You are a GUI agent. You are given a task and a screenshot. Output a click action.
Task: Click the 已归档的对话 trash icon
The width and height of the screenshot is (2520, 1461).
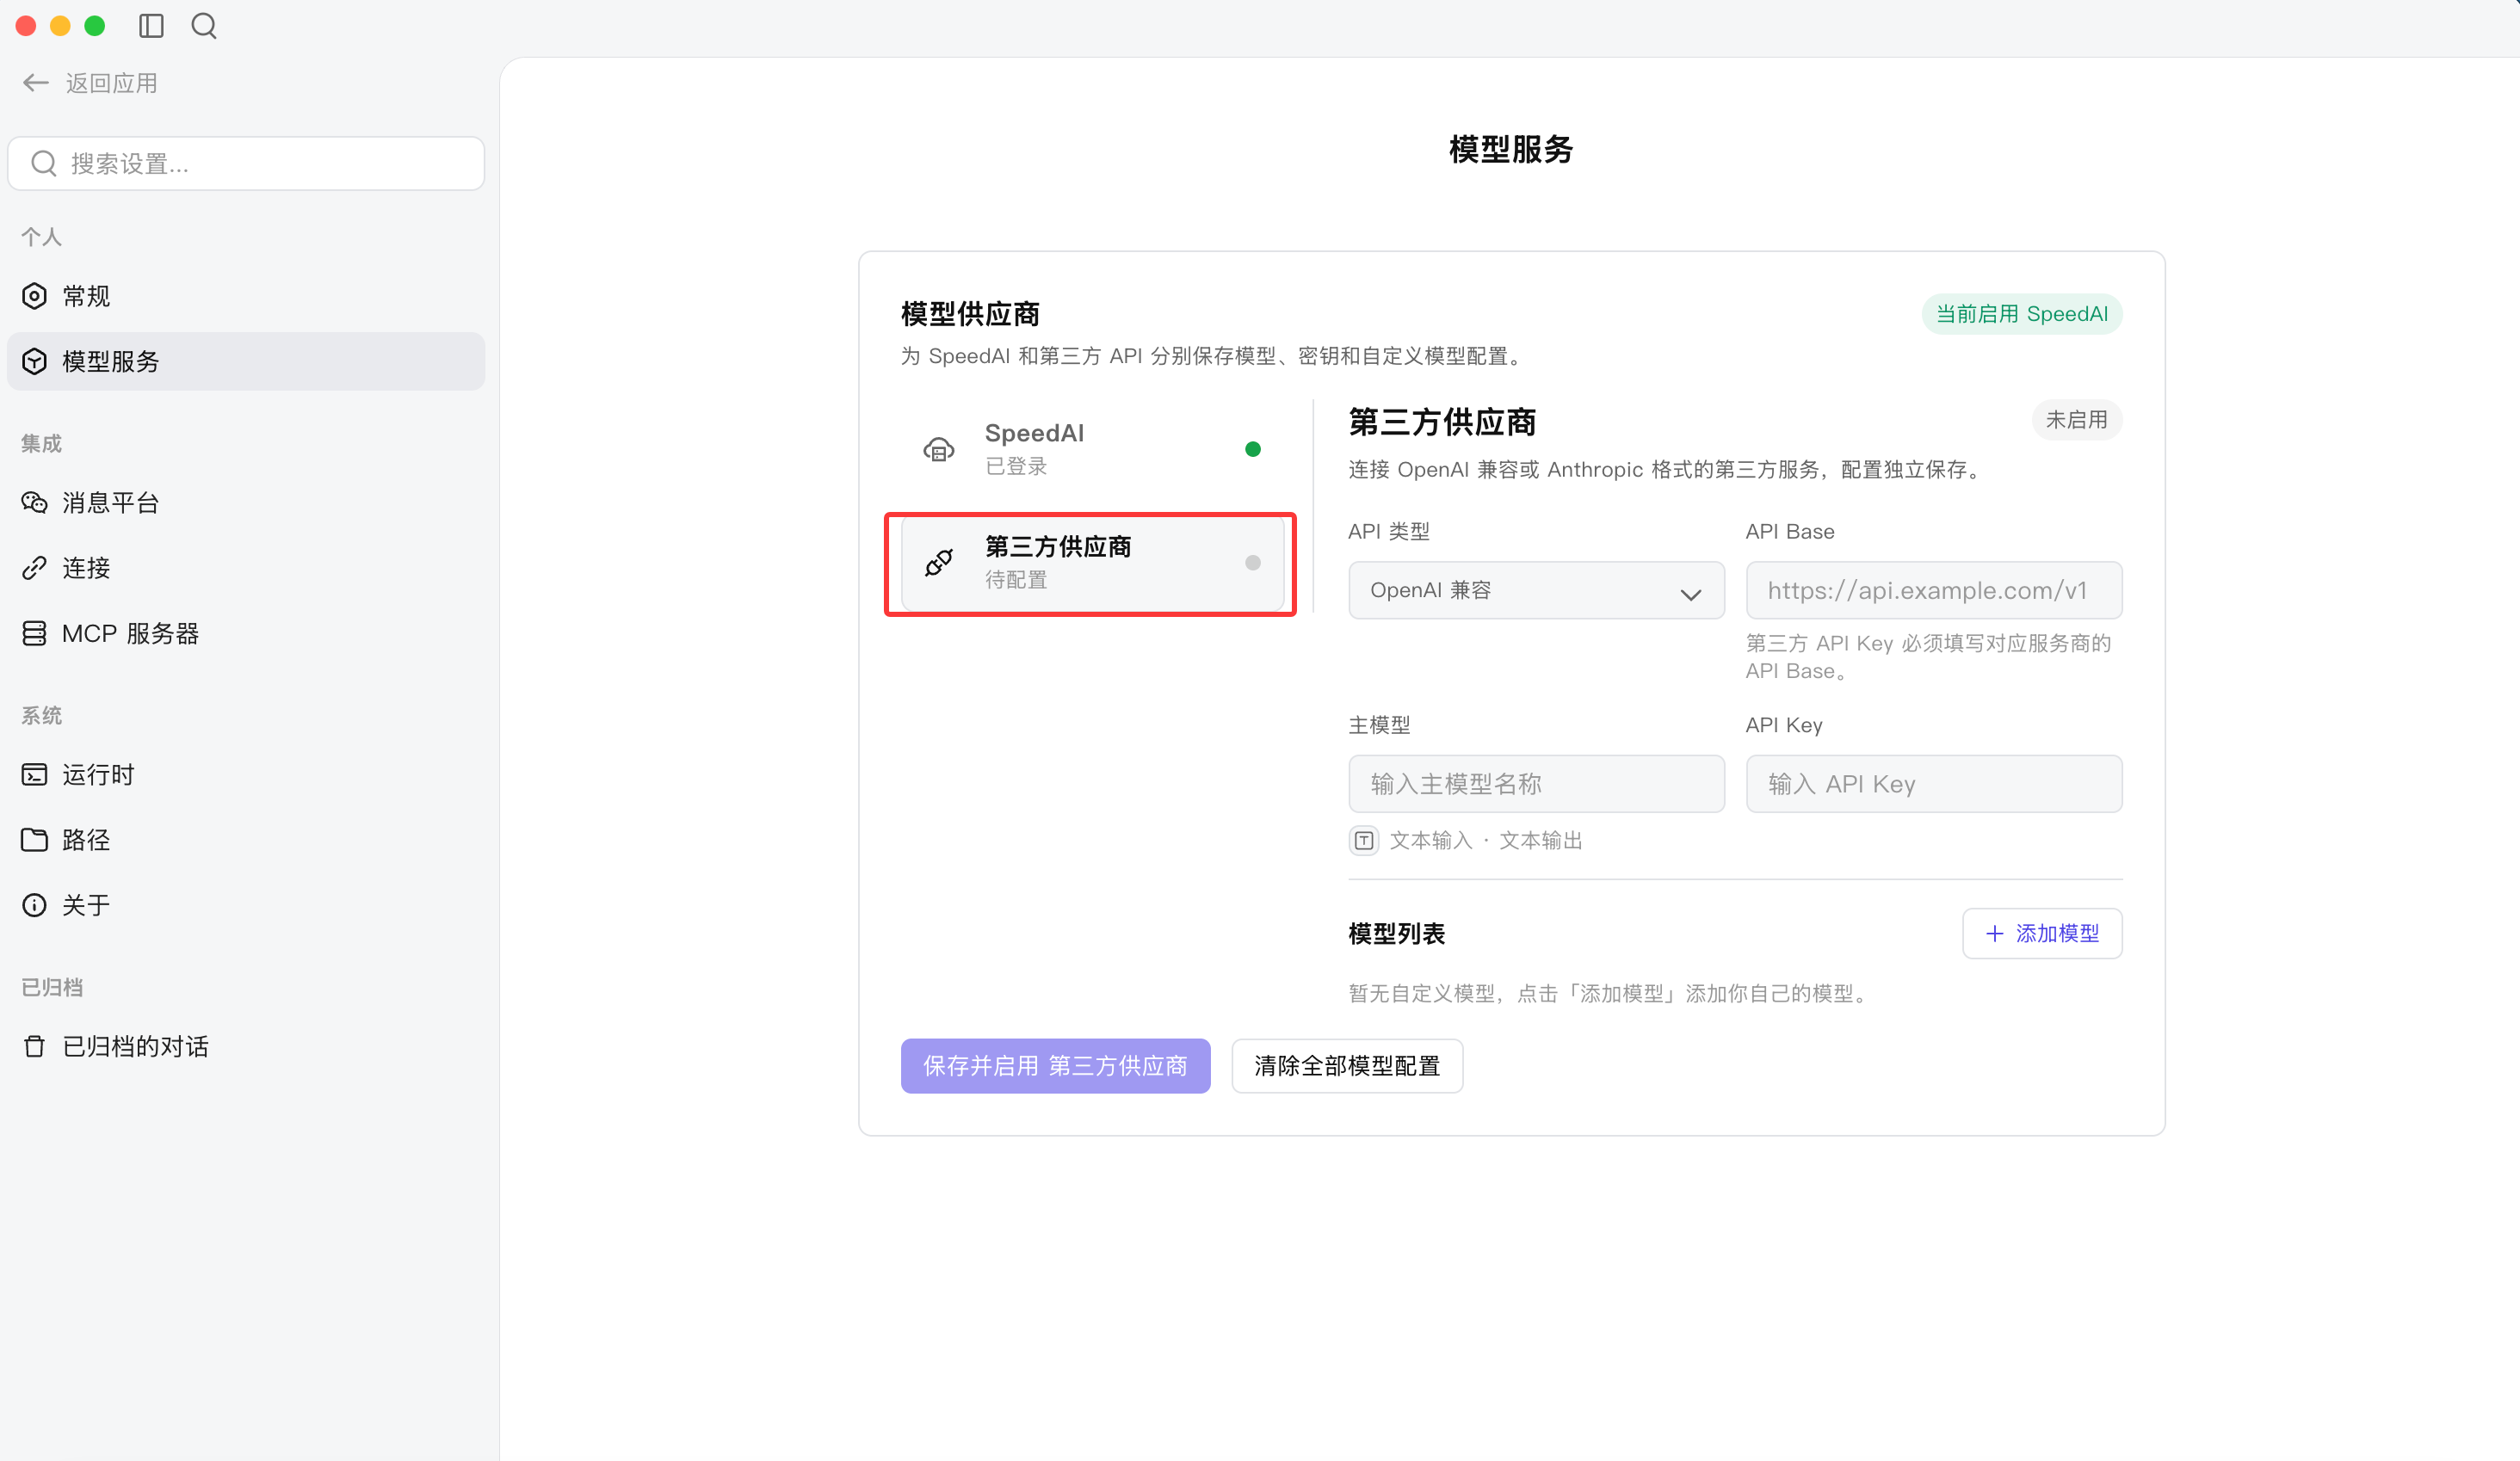(35, 1046)
